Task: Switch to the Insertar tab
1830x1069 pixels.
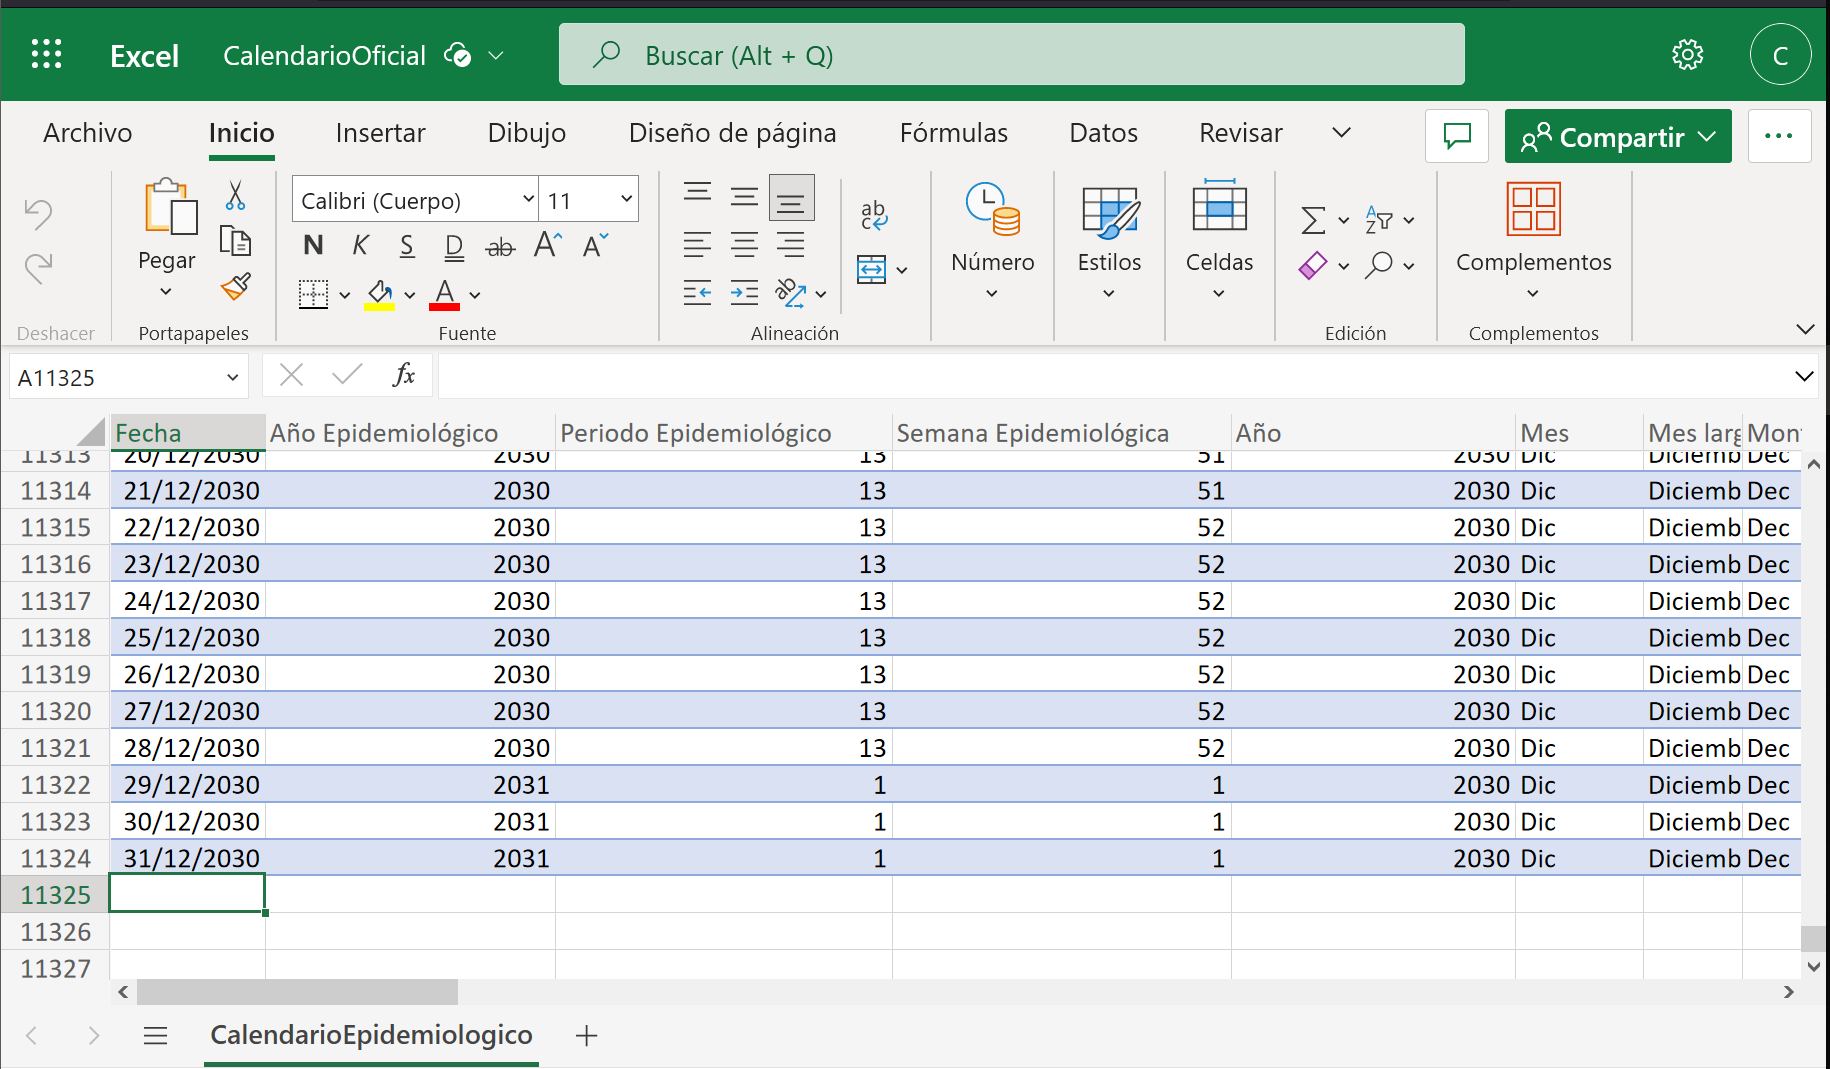Action: 381,133
